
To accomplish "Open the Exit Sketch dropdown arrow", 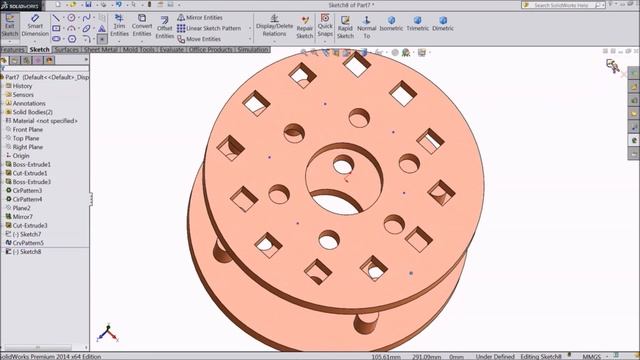I will pyautogui.click(x=10, y=42).
